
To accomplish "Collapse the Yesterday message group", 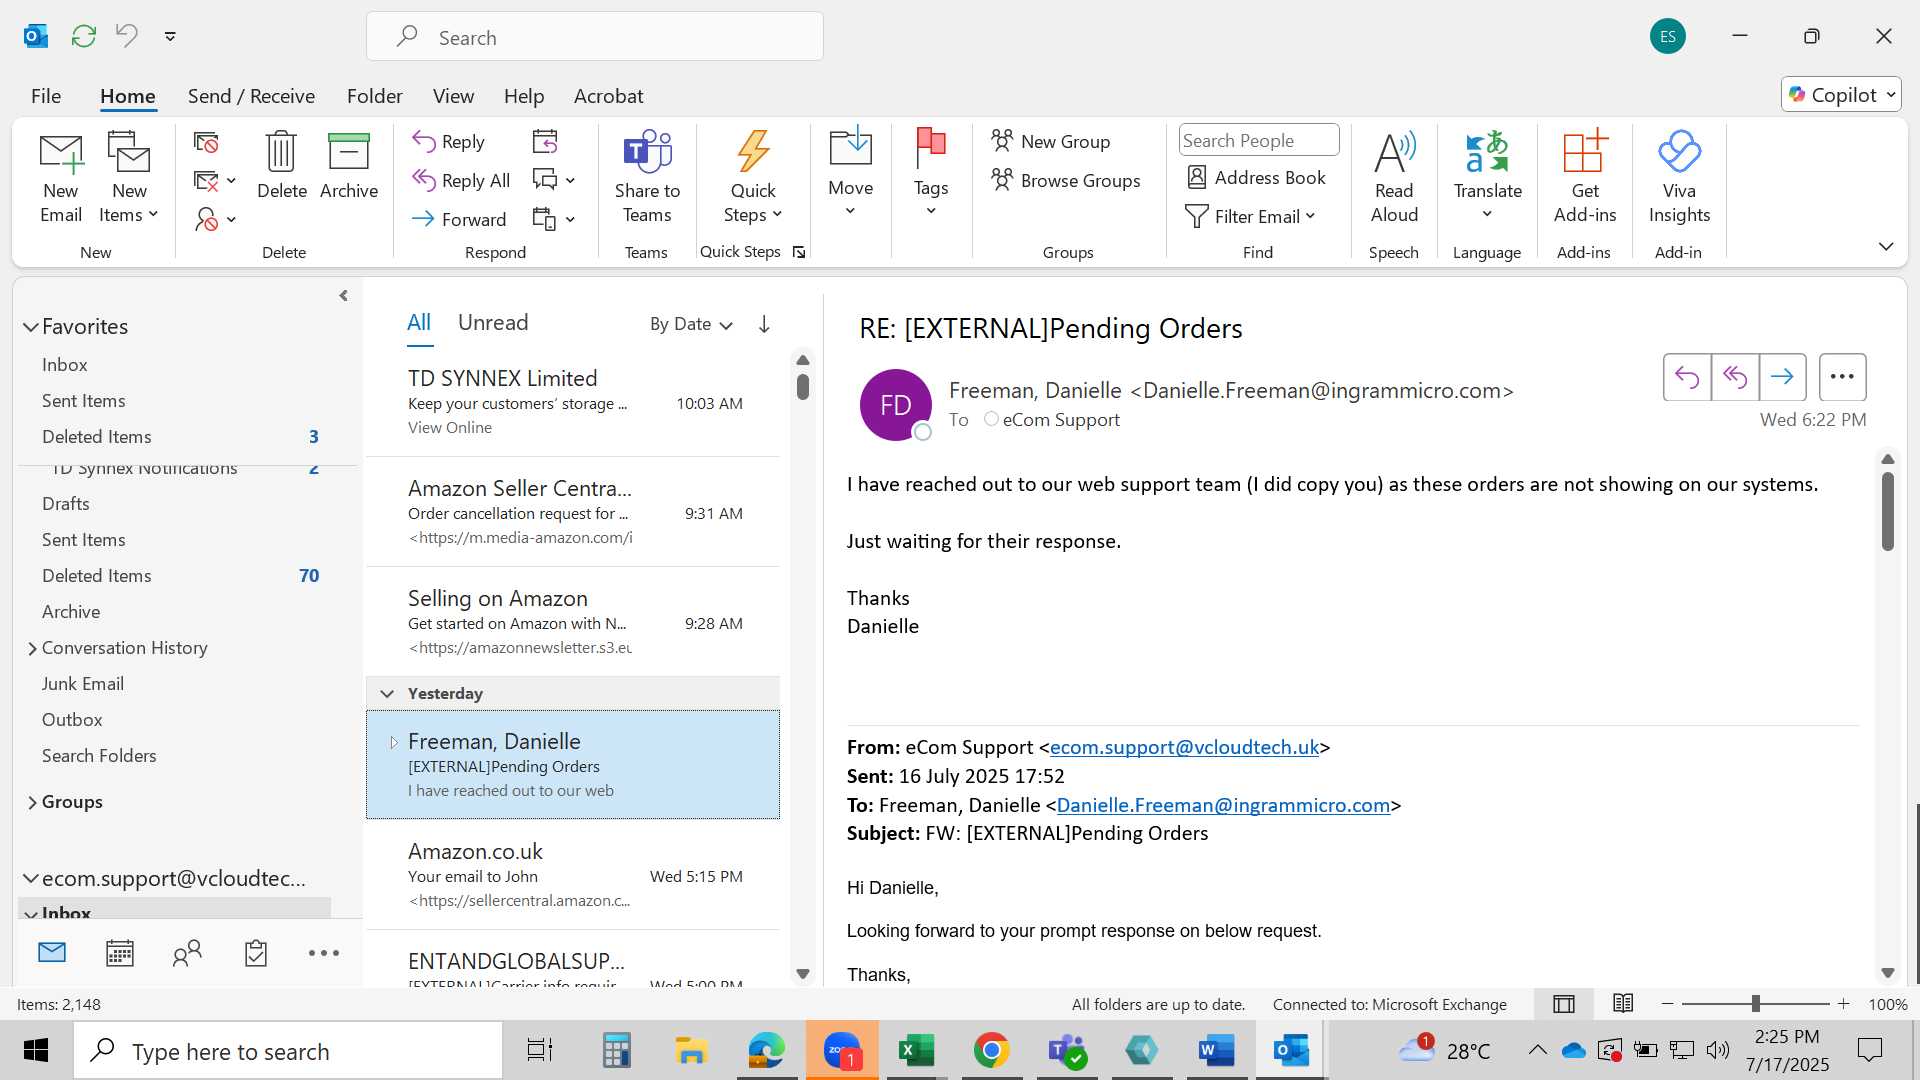I will 387,694.
